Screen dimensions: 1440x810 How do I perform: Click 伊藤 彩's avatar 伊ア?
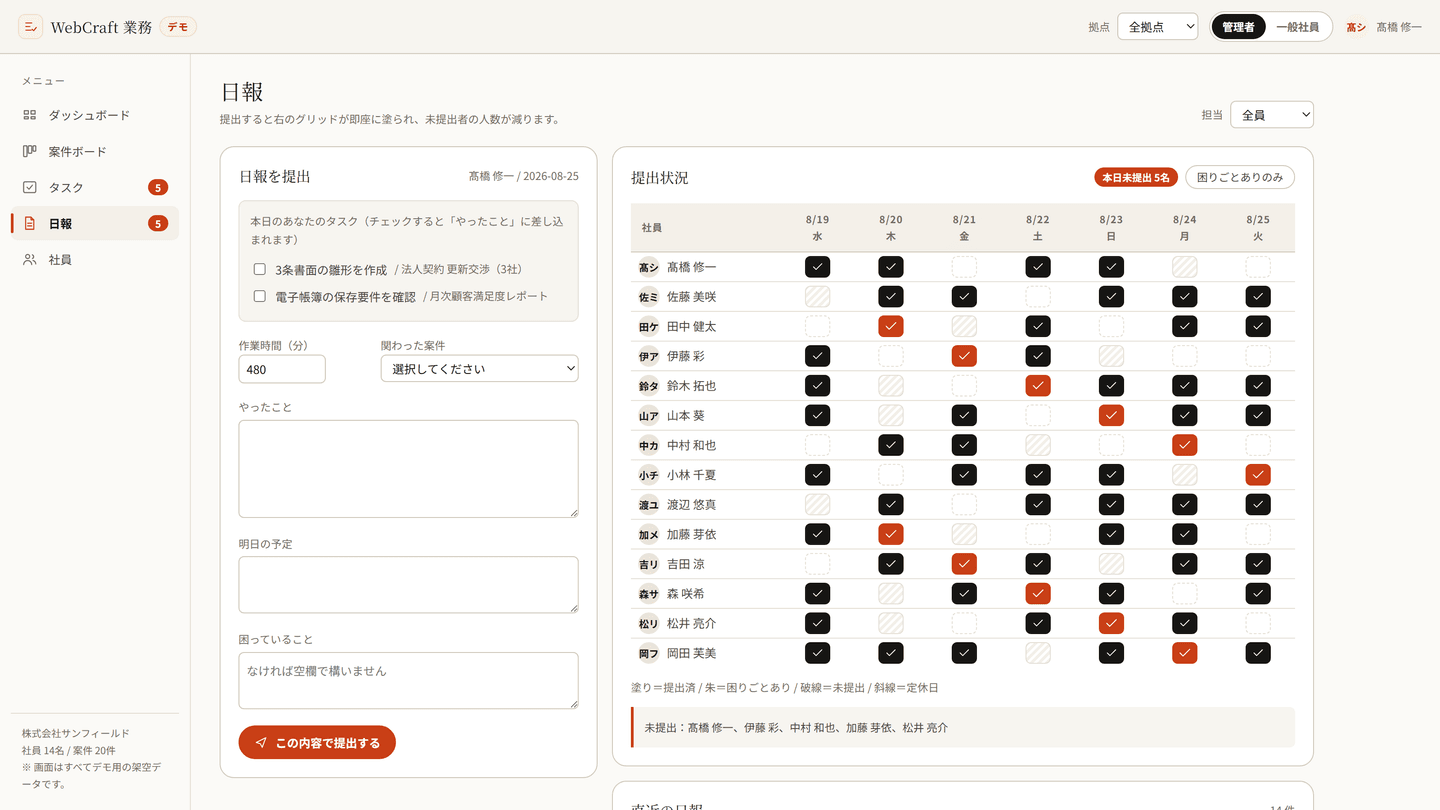coord(649,356)
